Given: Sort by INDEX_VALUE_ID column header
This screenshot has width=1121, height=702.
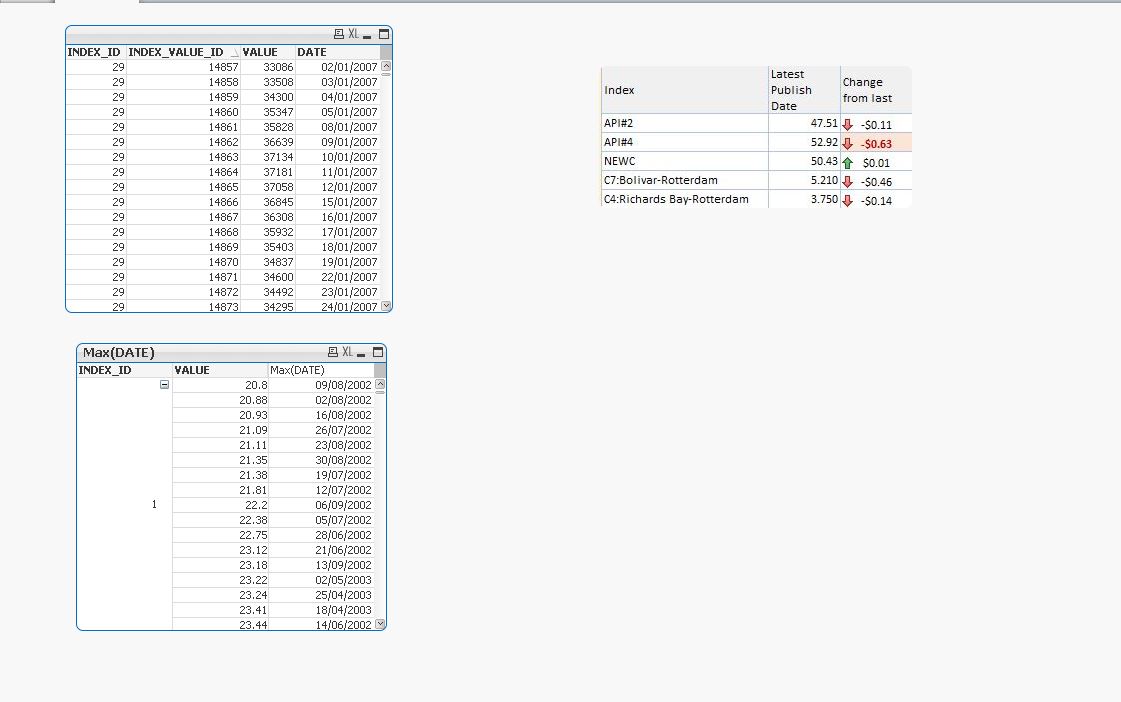Looking at the screenshot, I should (x=176, y=52).
